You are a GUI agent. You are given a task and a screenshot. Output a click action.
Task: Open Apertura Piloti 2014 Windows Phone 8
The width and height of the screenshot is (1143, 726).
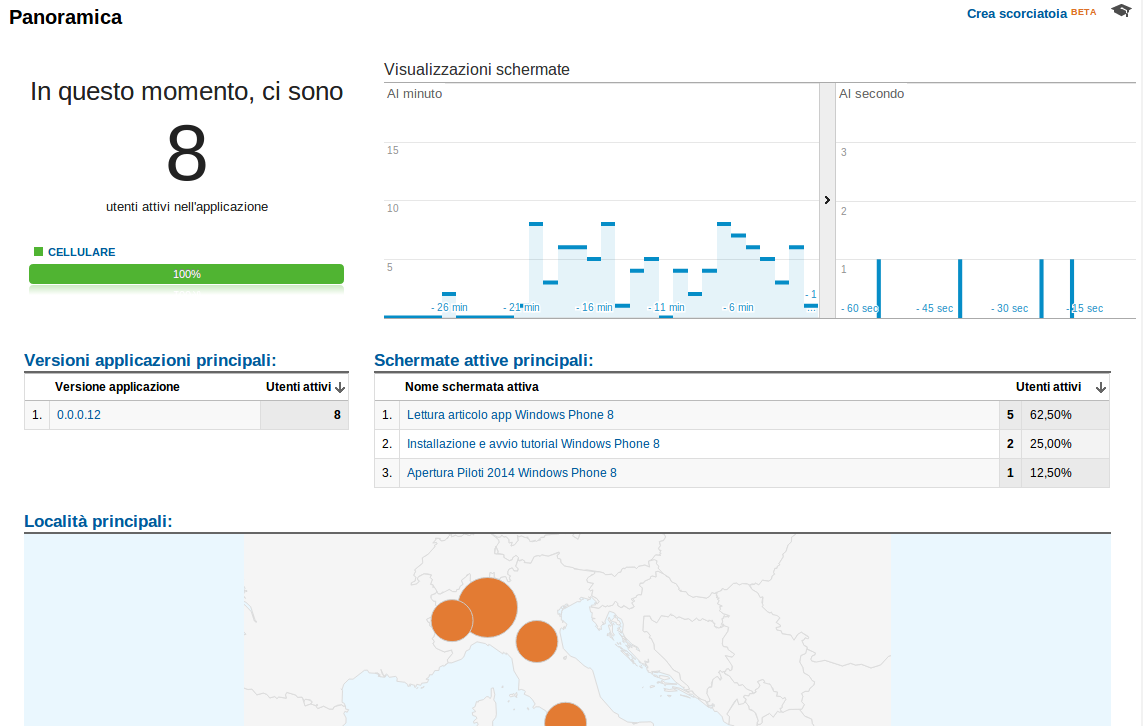coord(513,472)
